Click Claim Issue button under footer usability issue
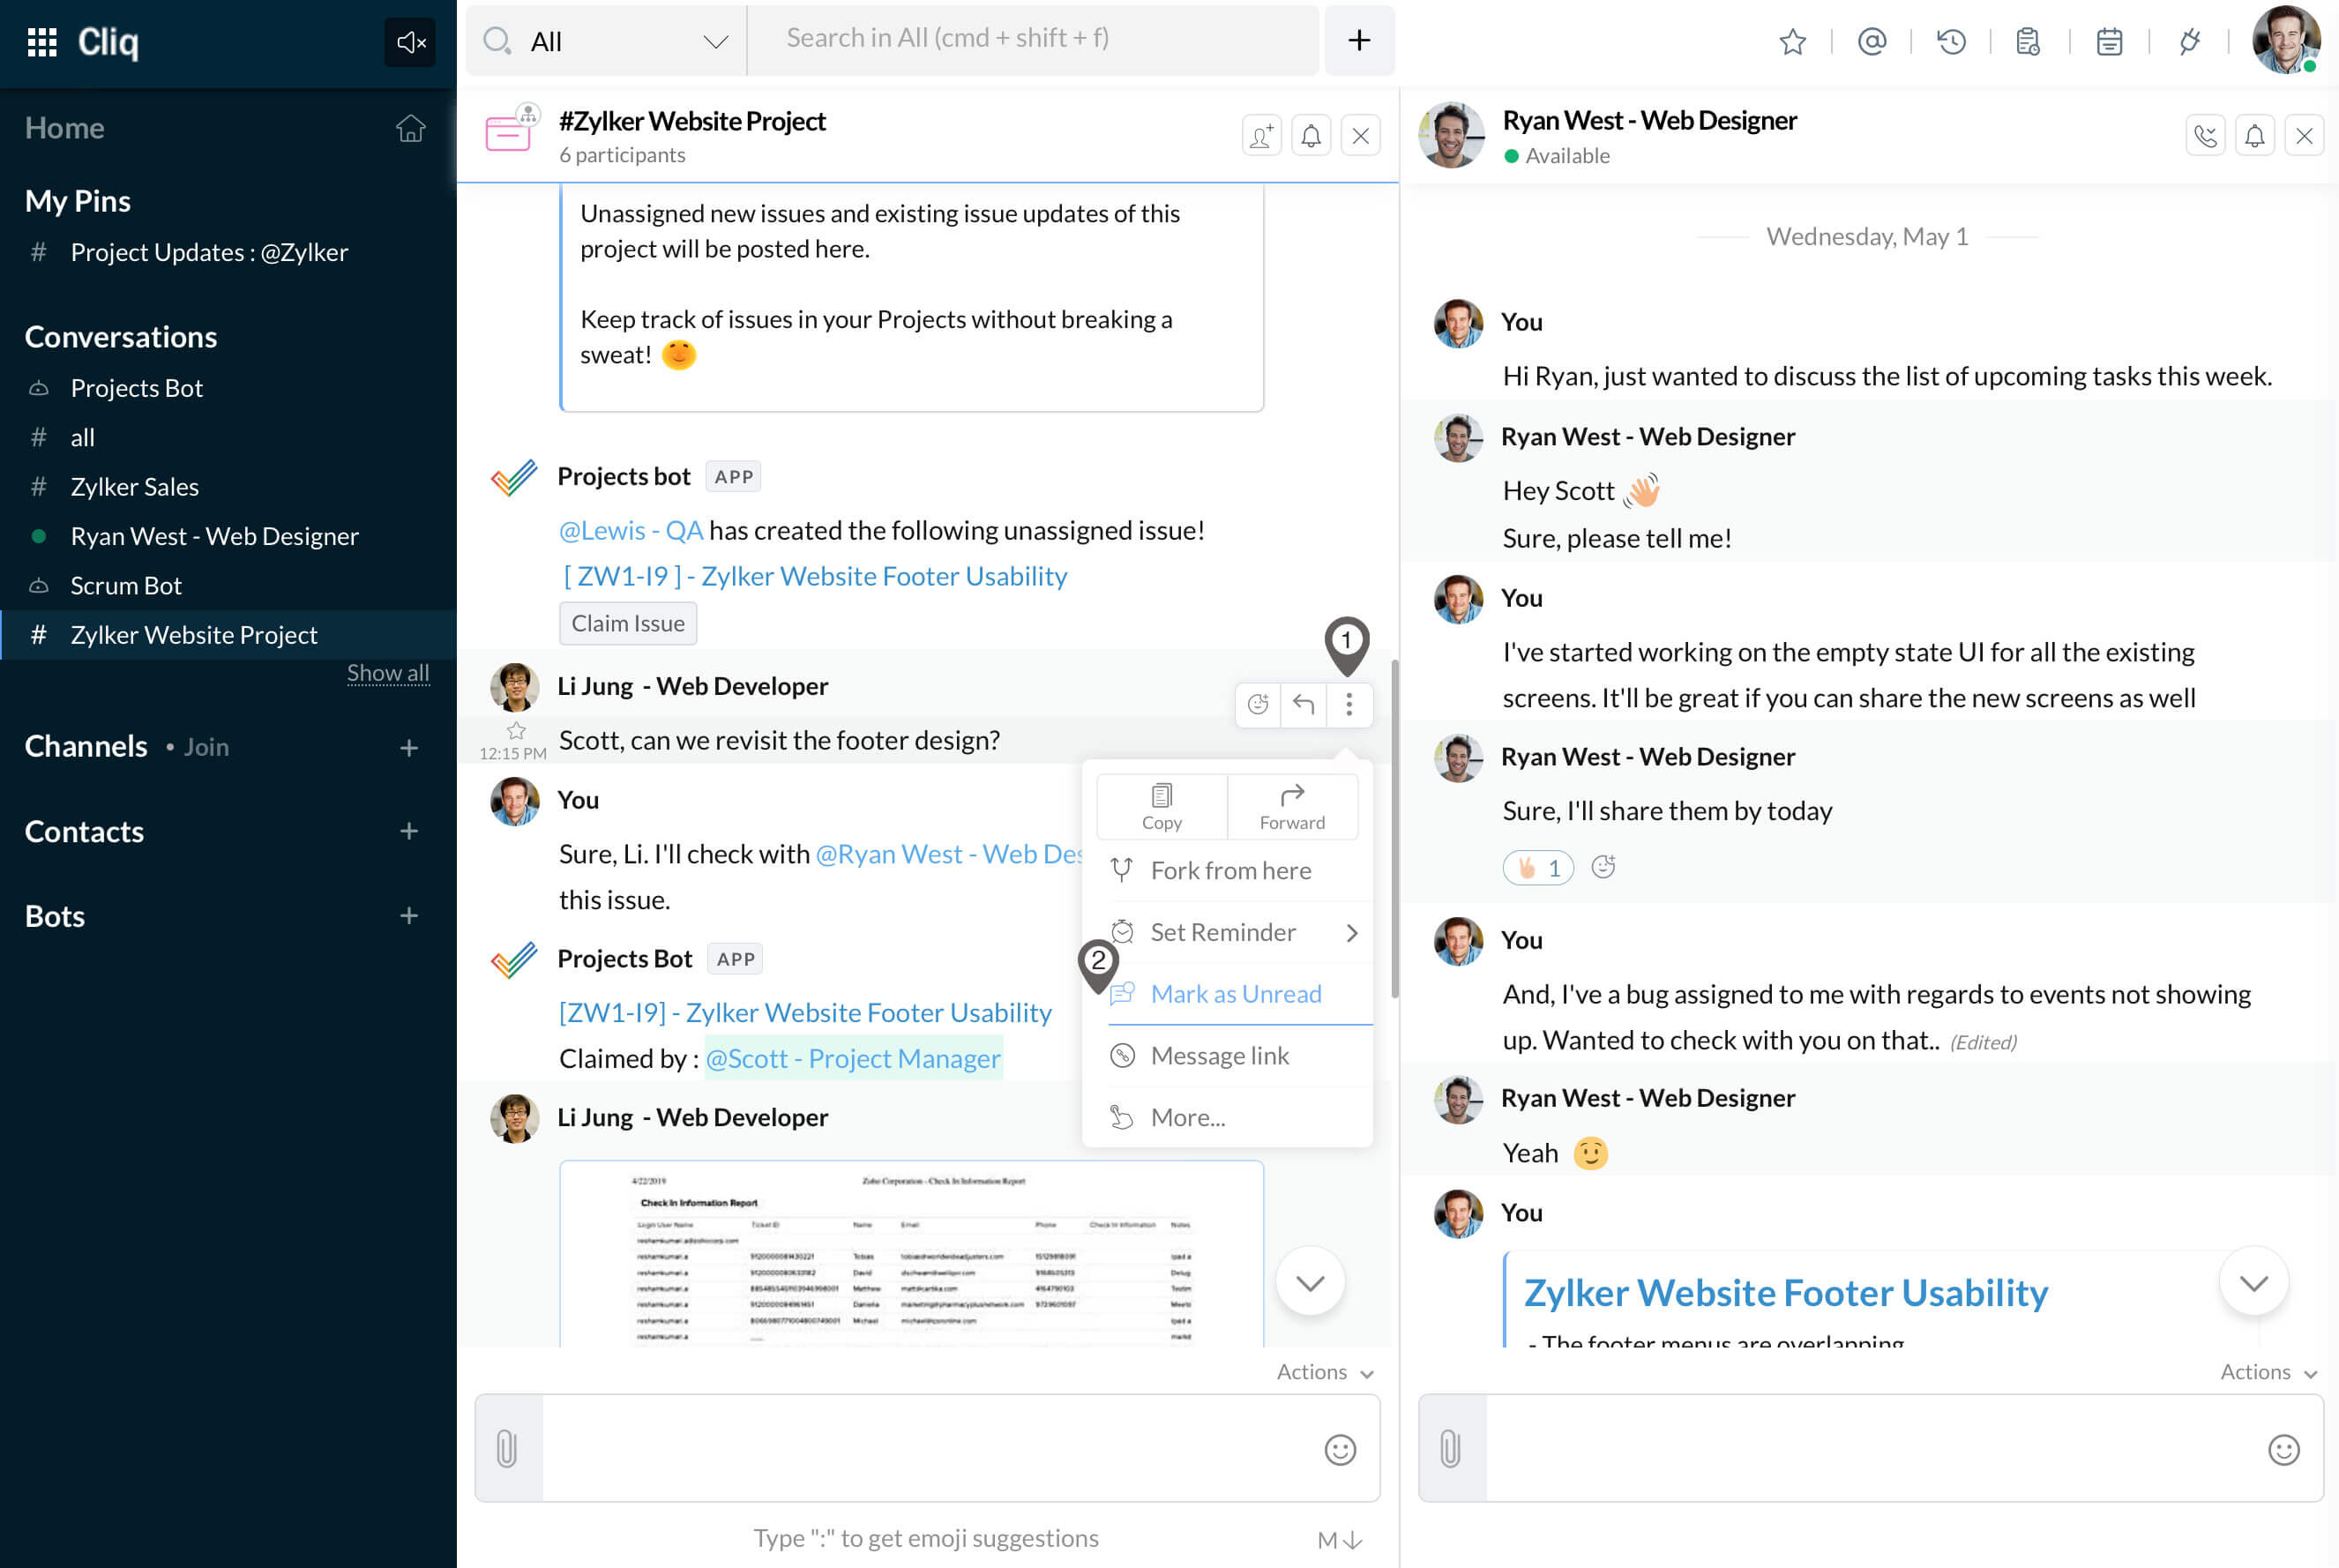Screen dimensions: 2339x1568 point(626,623)
